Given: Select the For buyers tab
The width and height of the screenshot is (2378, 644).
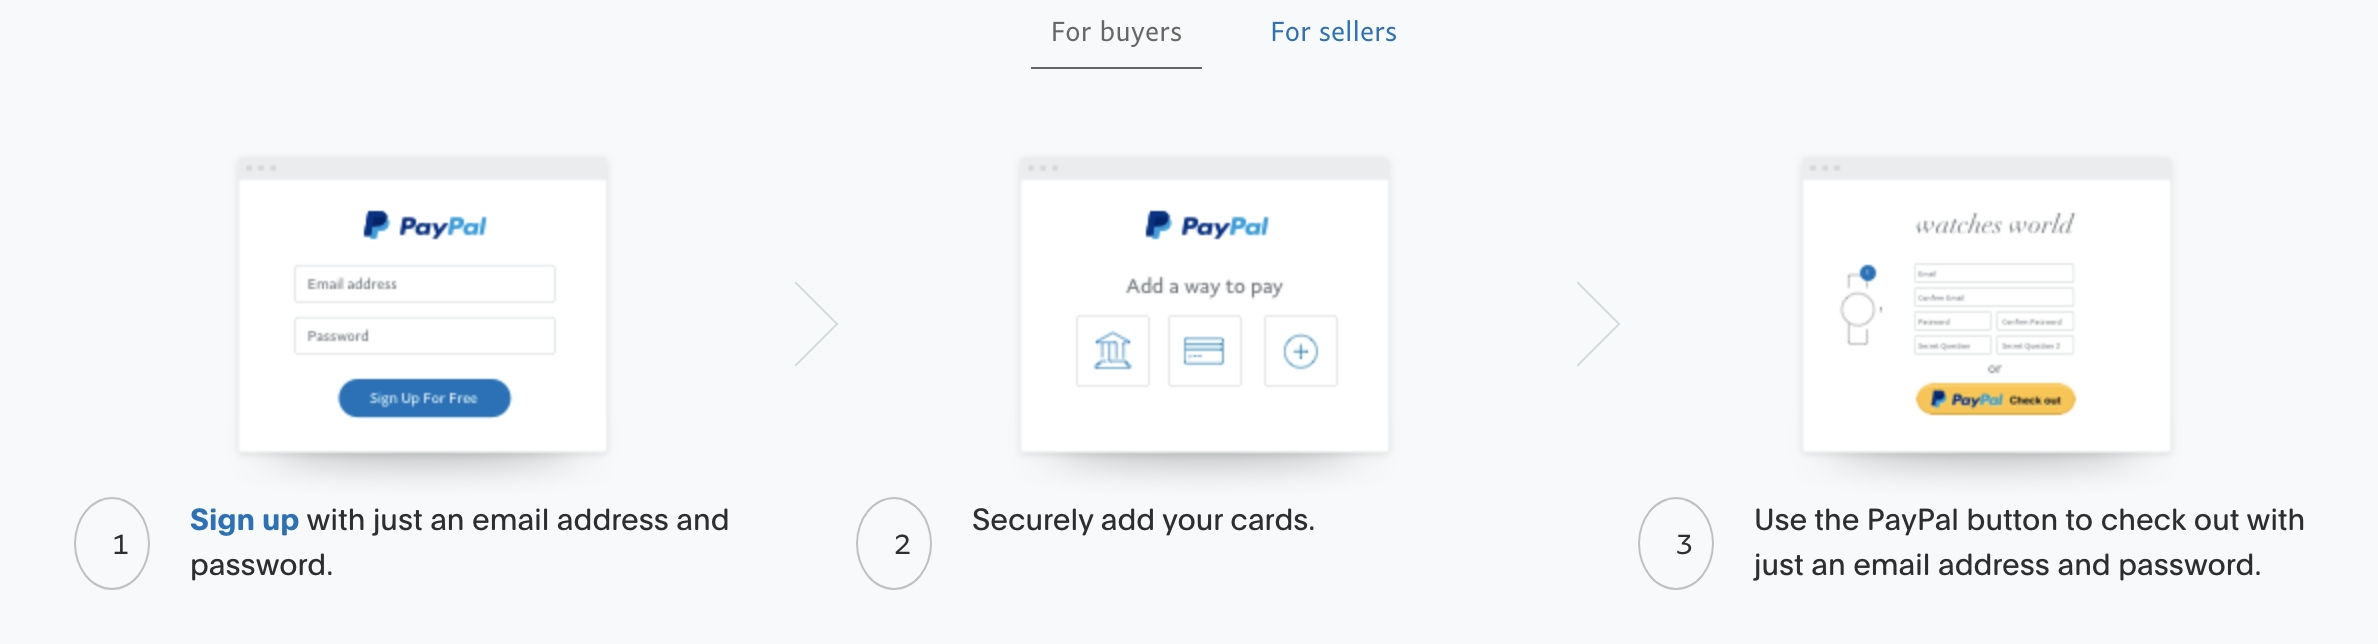Looking at the screenshot, I should coord(1116,31).
